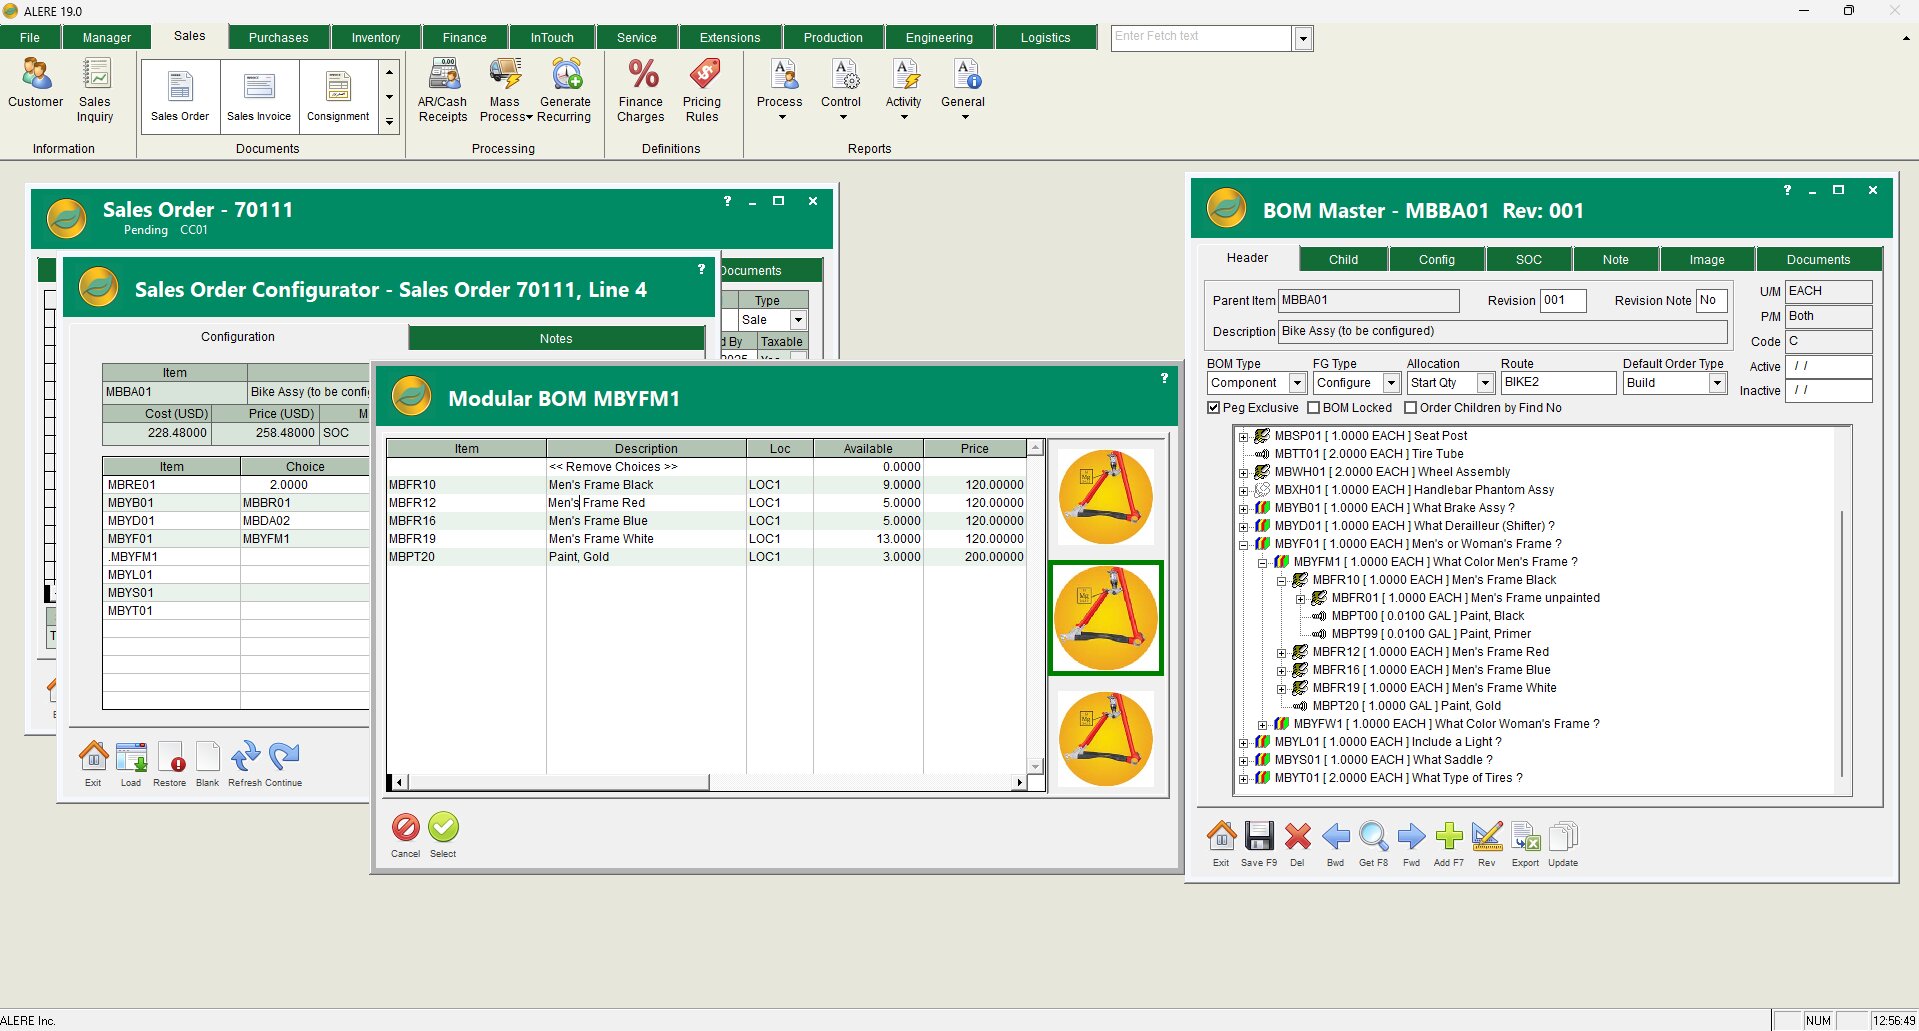
Task: Click the Cancel icon in Modular BOM
Action: (405, 828)
